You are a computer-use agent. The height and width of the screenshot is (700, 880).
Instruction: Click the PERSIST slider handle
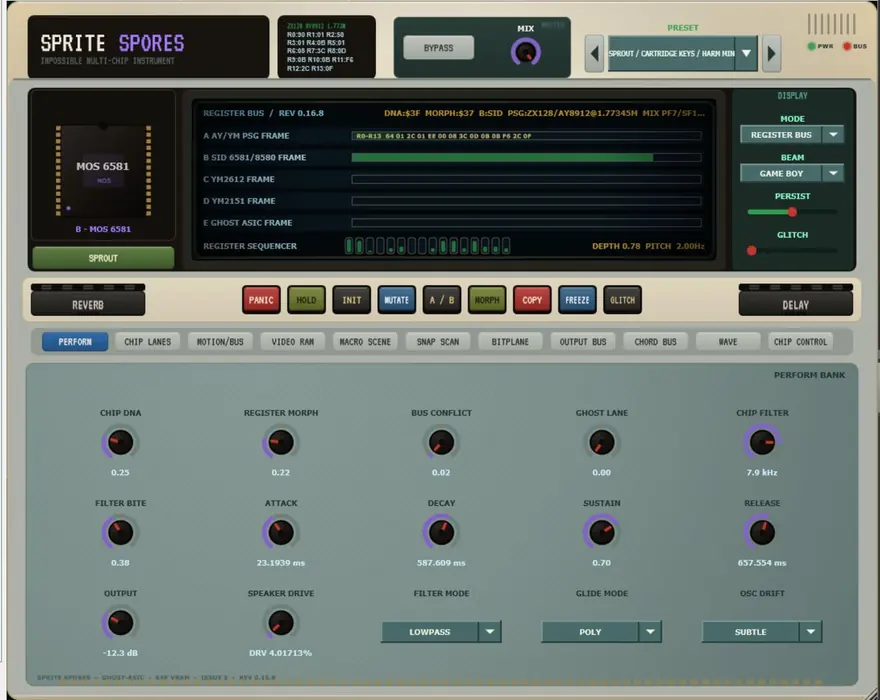click(792, 212)
